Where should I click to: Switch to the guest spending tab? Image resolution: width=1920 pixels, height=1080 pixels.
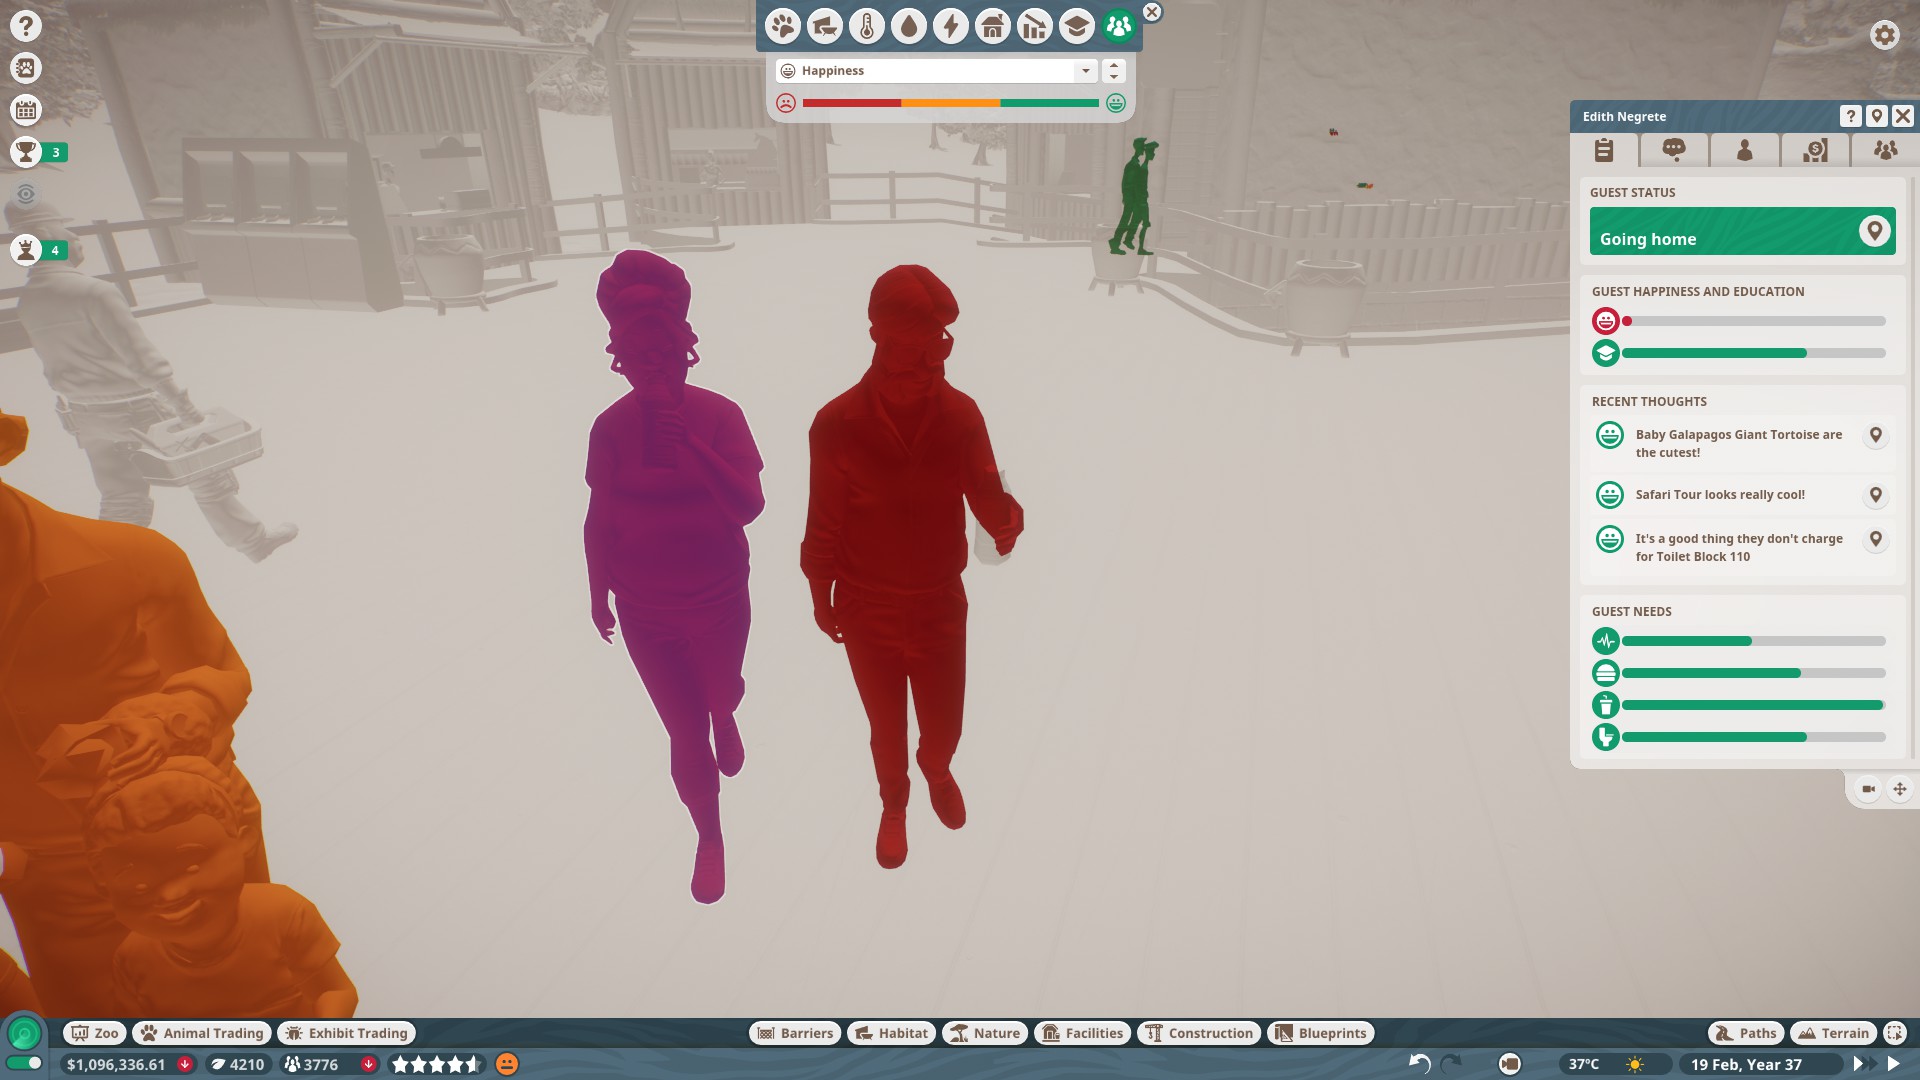pos(1815,150)
